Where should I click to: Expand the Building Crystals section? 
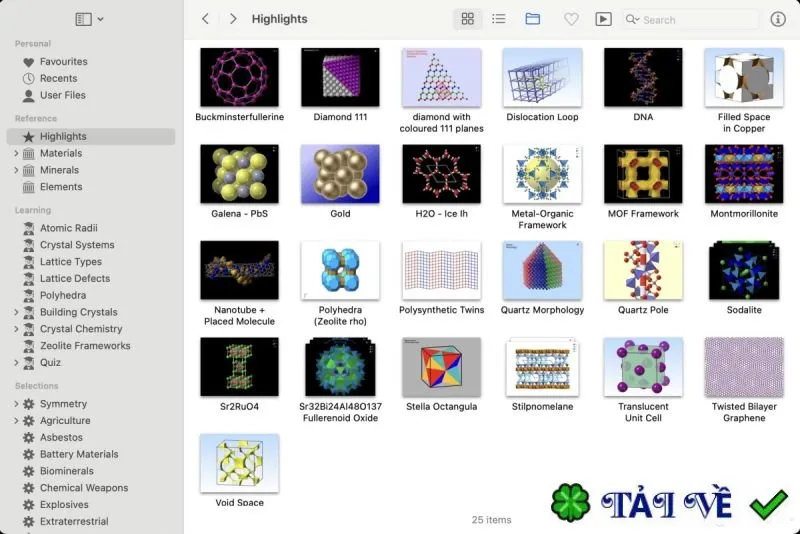(x=16, y=312)
